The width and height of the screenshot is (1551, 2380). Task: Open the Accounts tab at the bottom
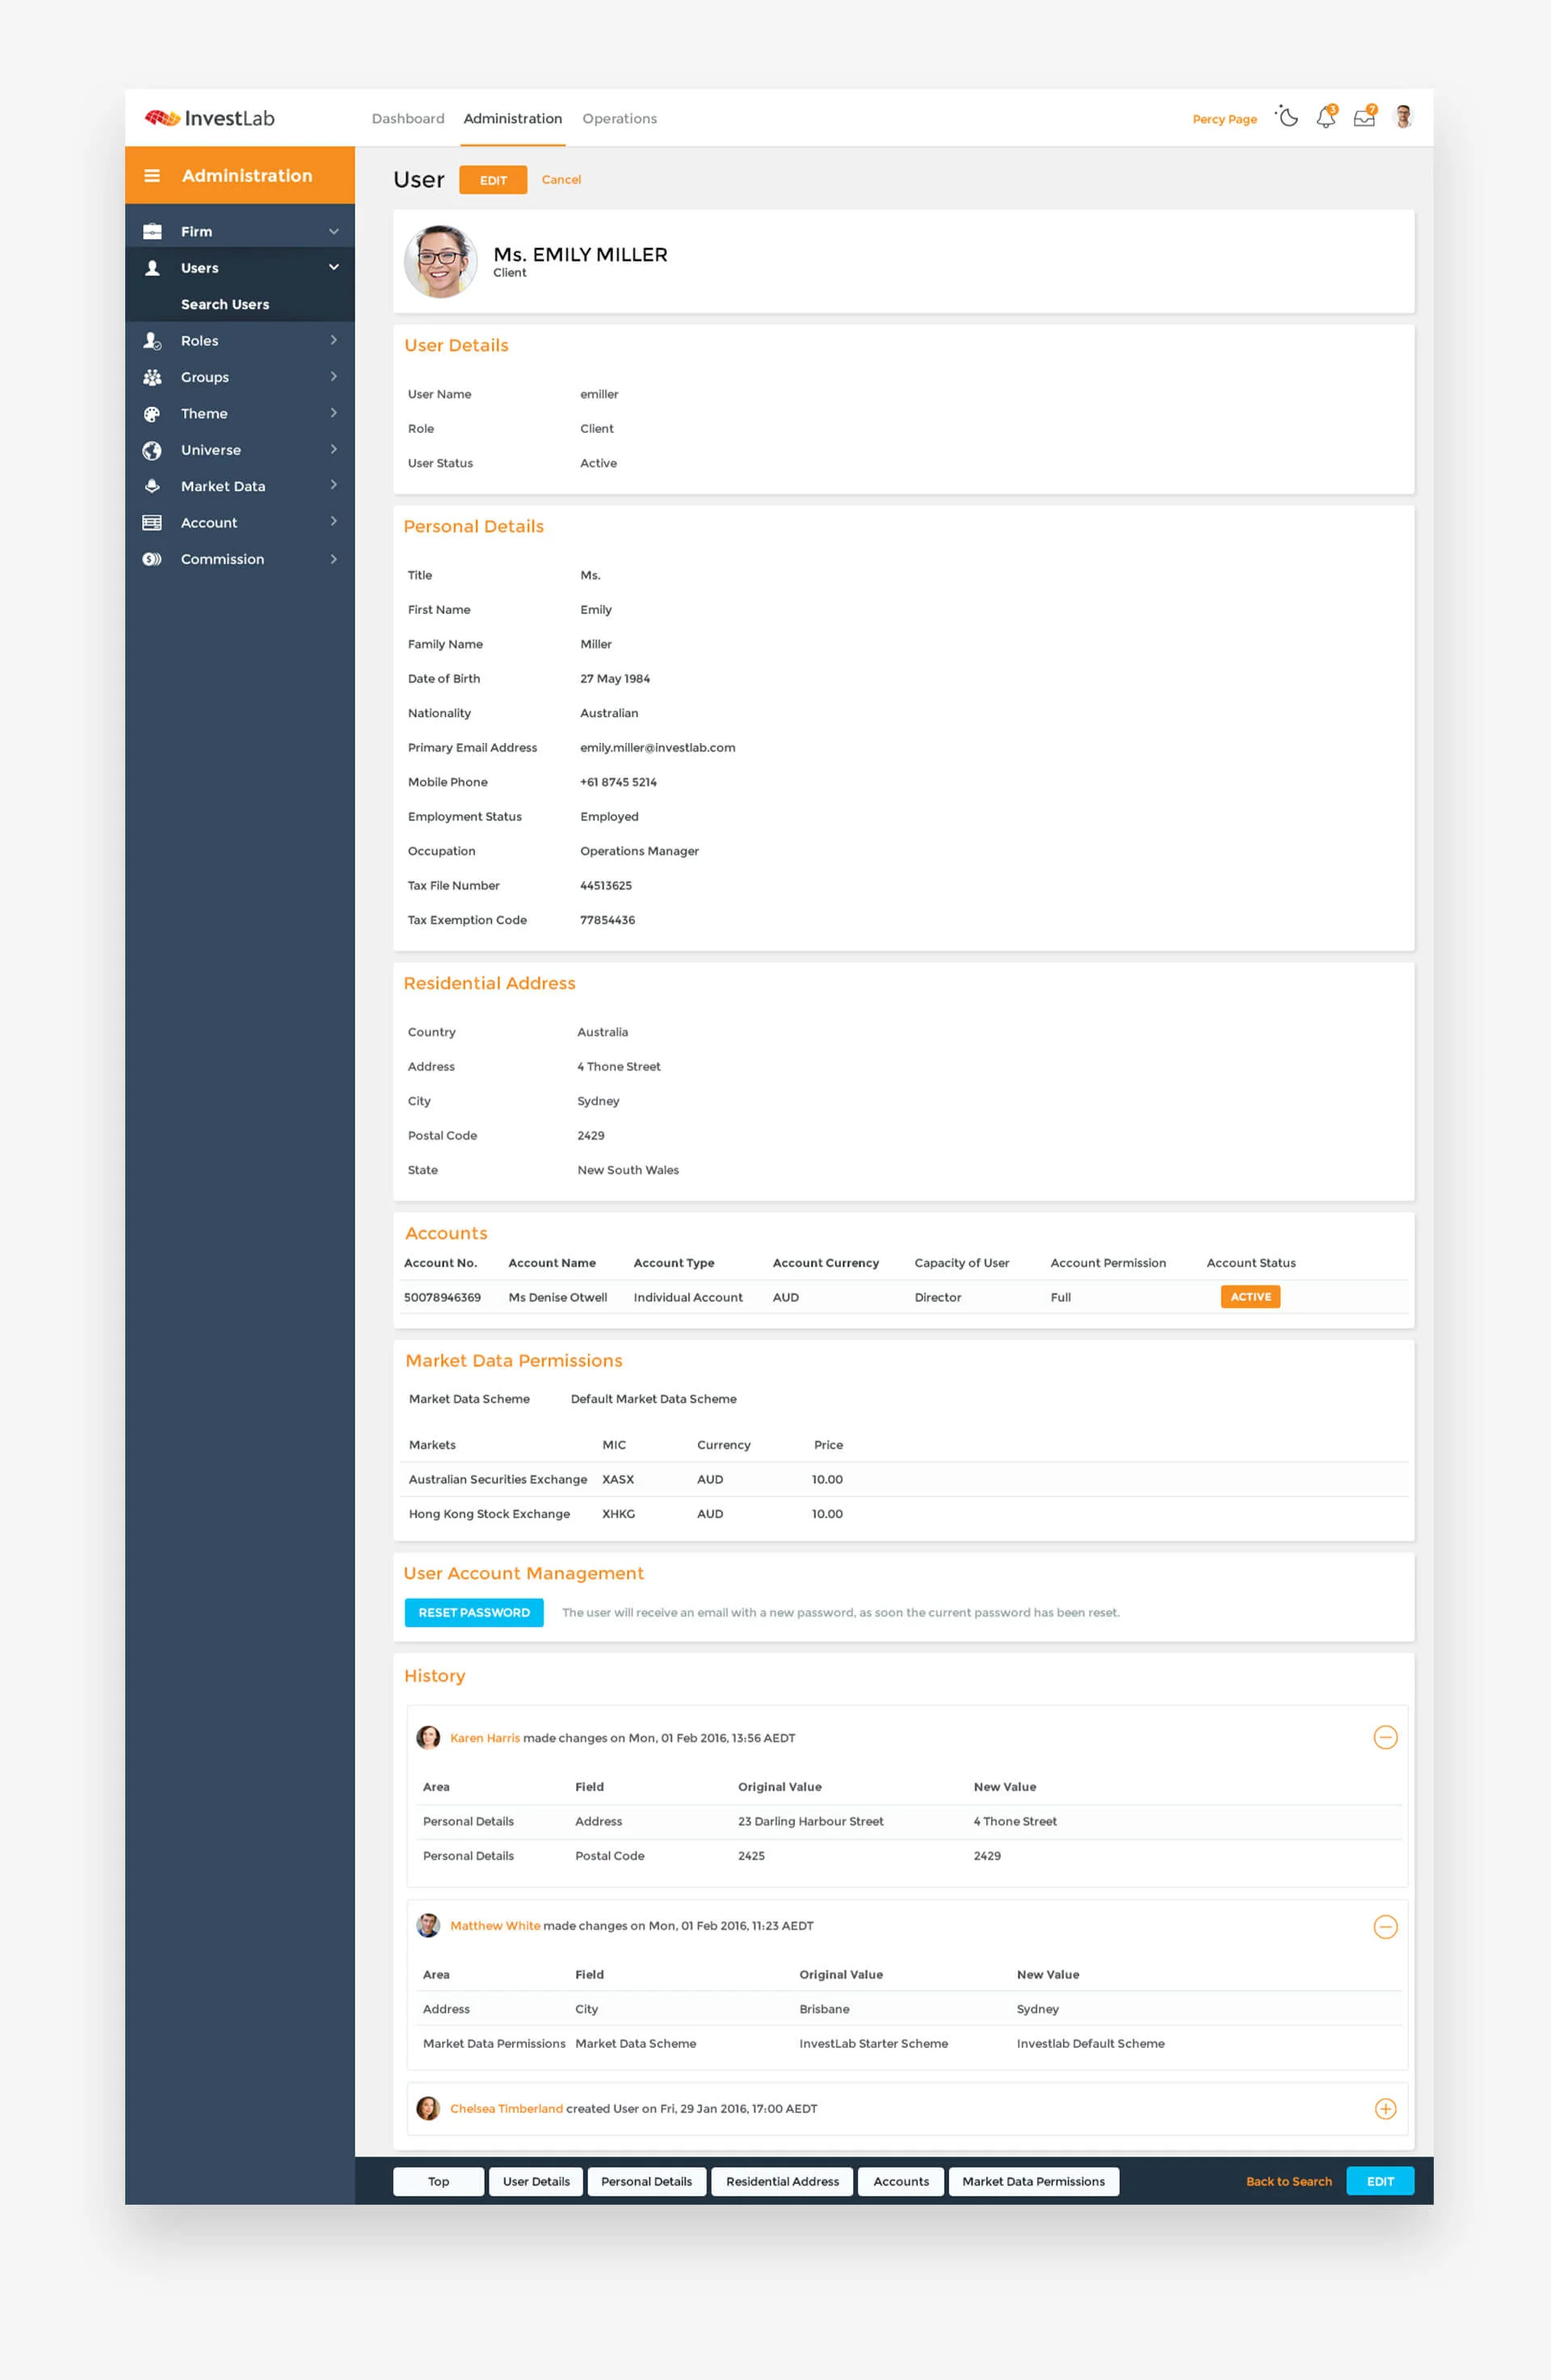pos(899,2181)
